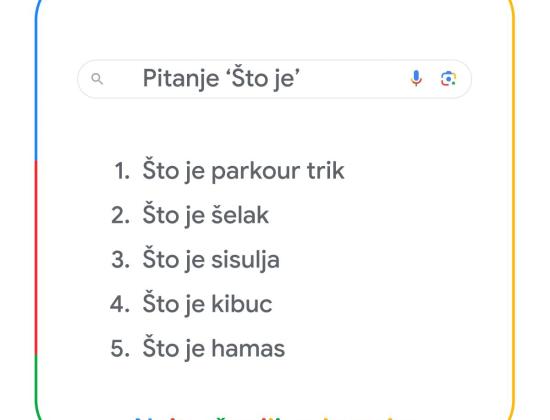Click empty search bar space before microphone
The height and width of the screenshot is (420, 550).
(x=354, y=79)
